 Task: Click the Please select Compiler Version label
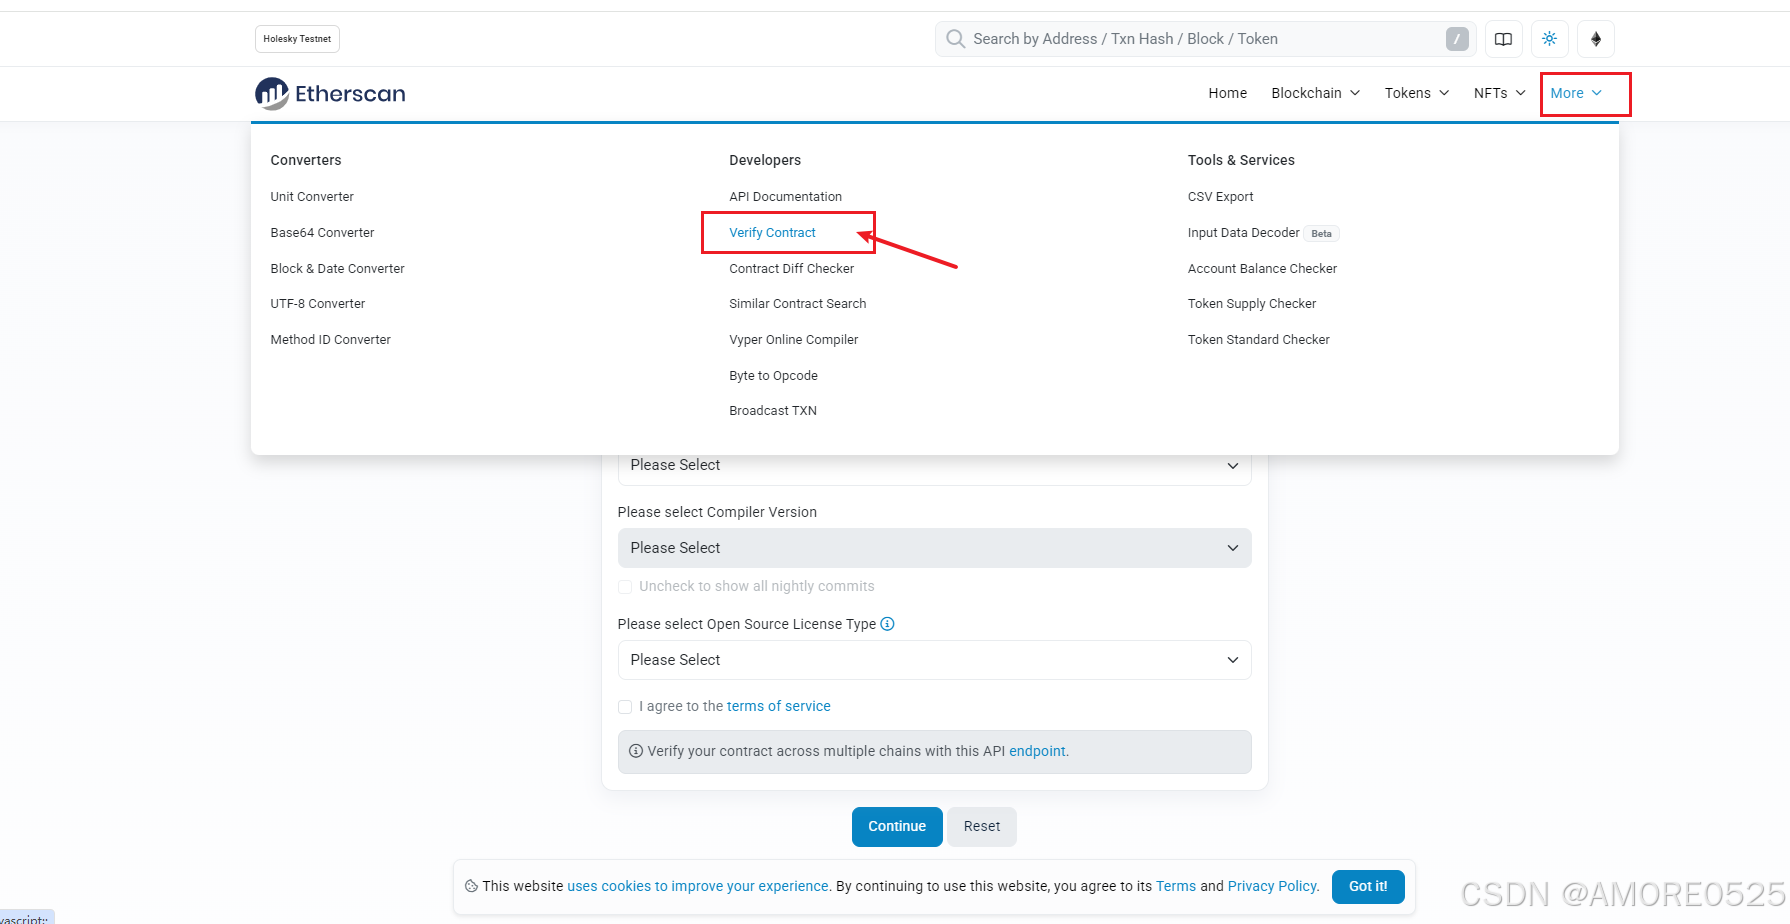(717, 512)
